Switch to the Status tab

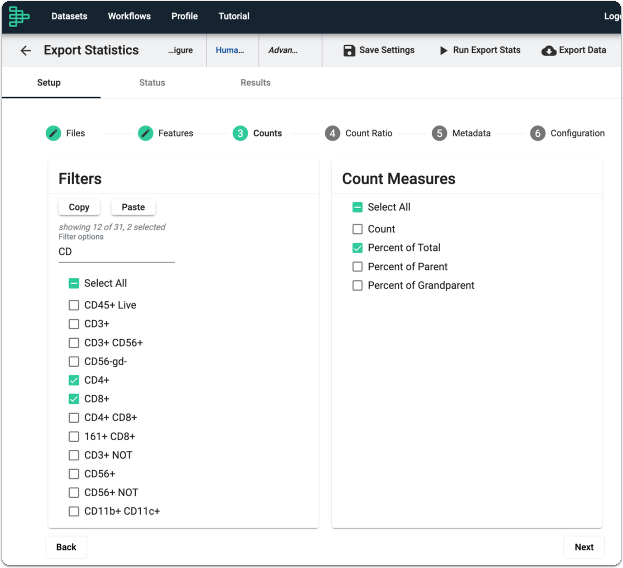click(152, 83)
